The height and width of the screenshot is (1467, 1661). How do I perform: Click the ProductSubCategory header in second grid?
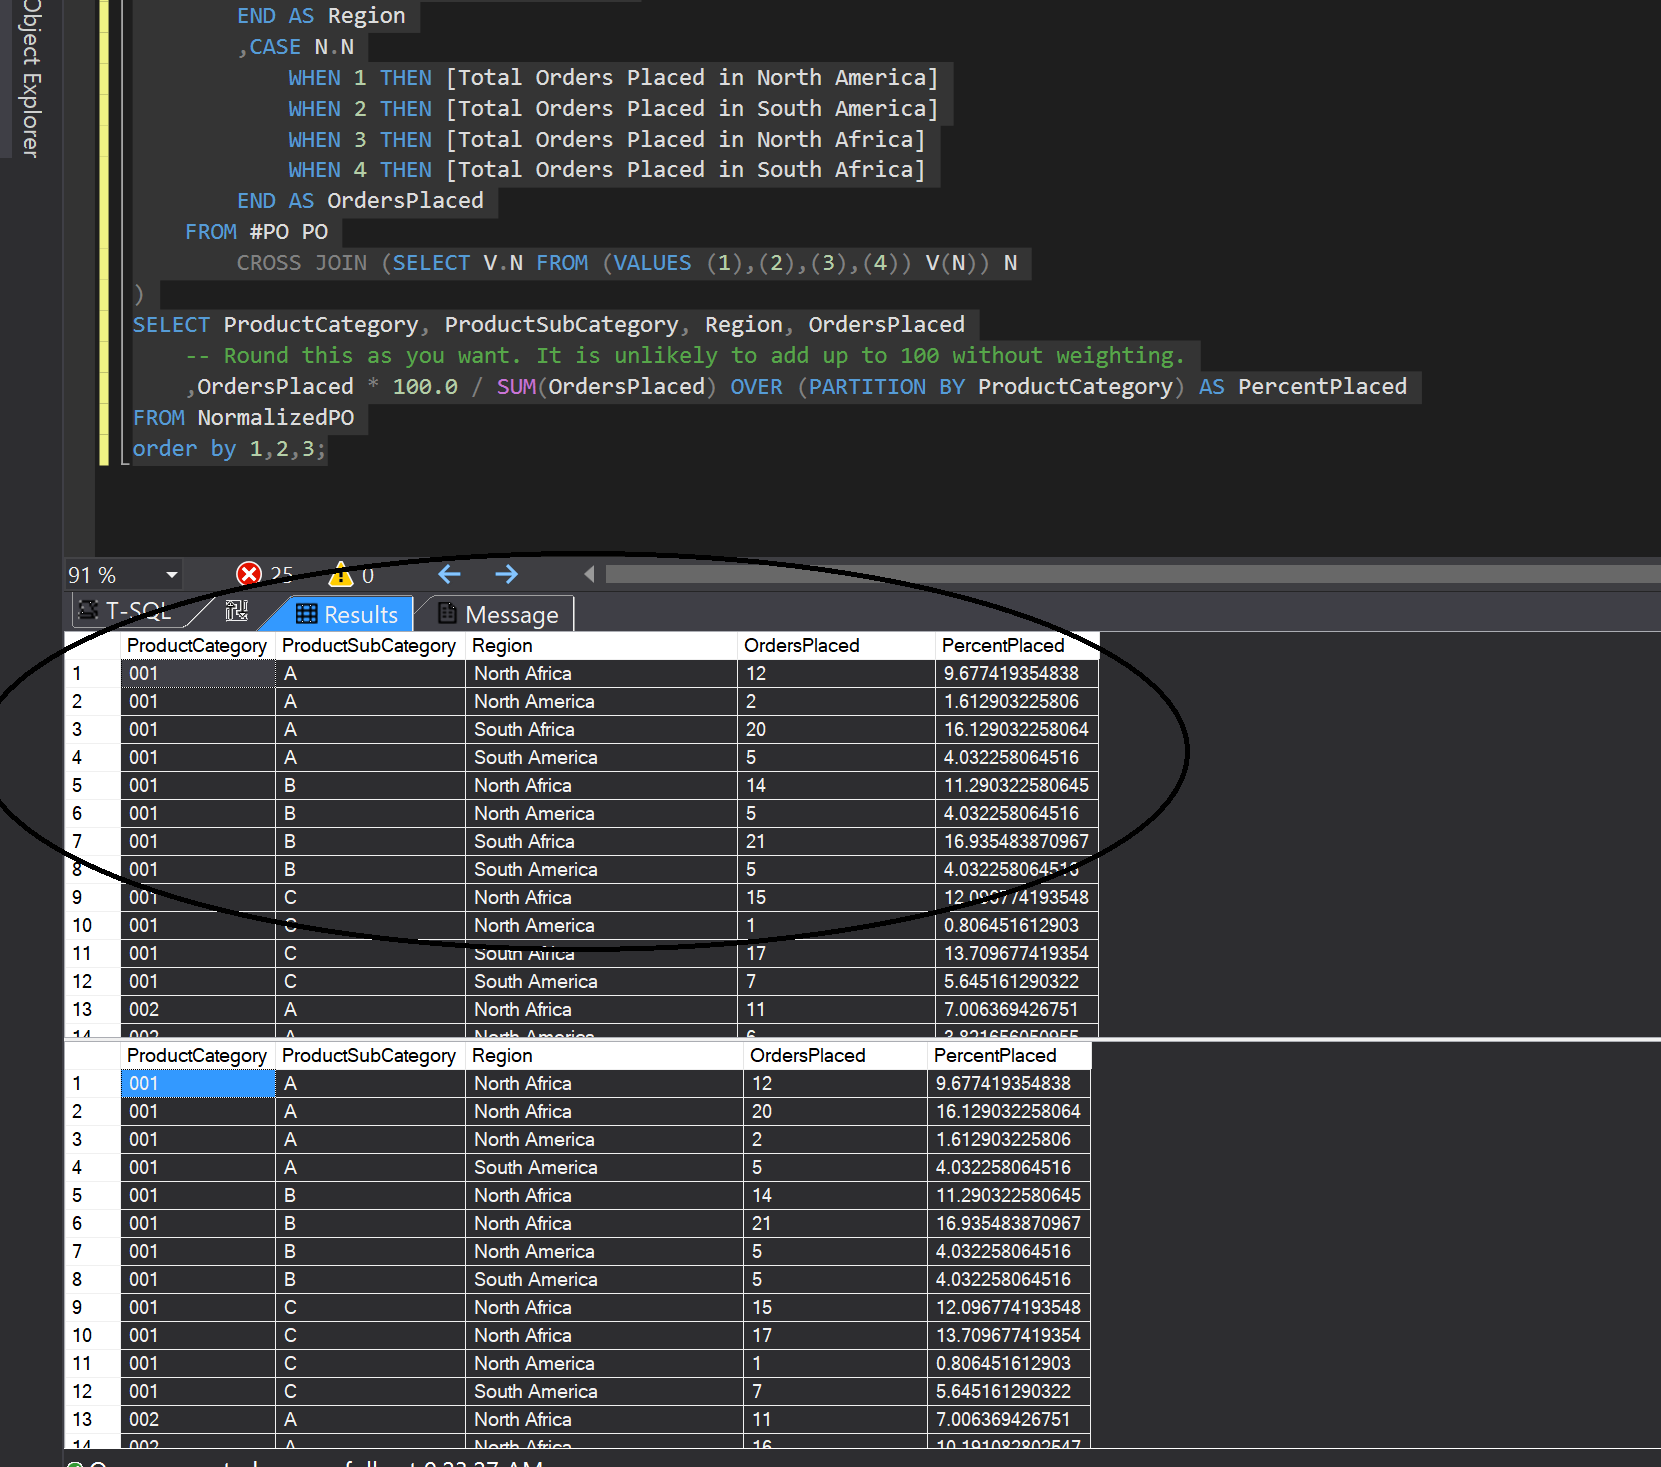click(x=368, y=1056)
